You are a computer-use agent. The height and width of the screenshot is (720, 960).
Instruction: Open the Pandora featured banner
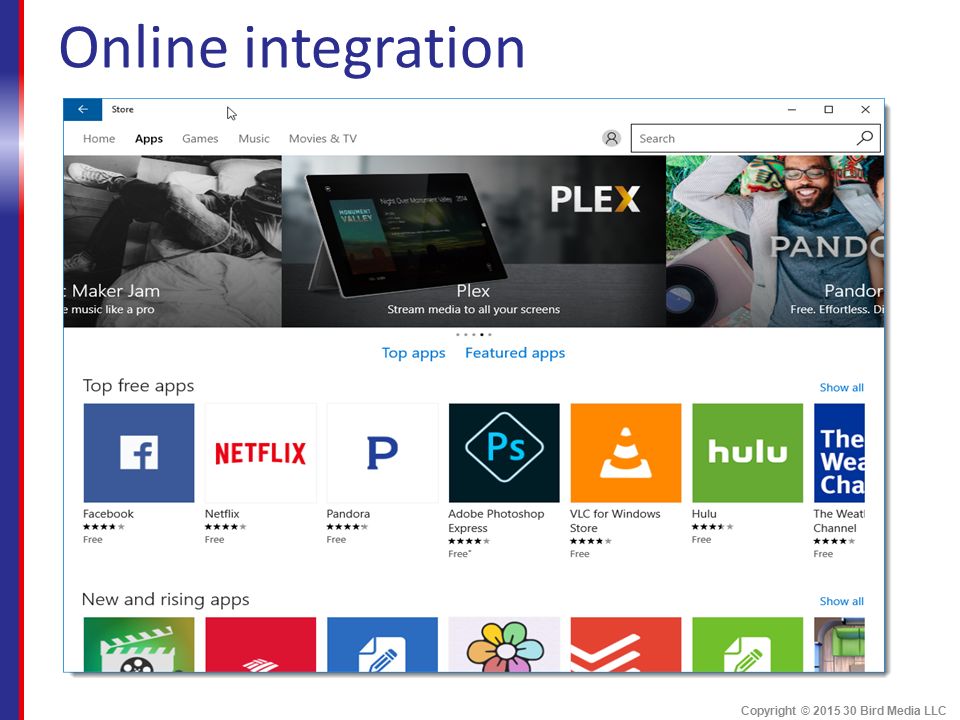click(x=775, y=241)
